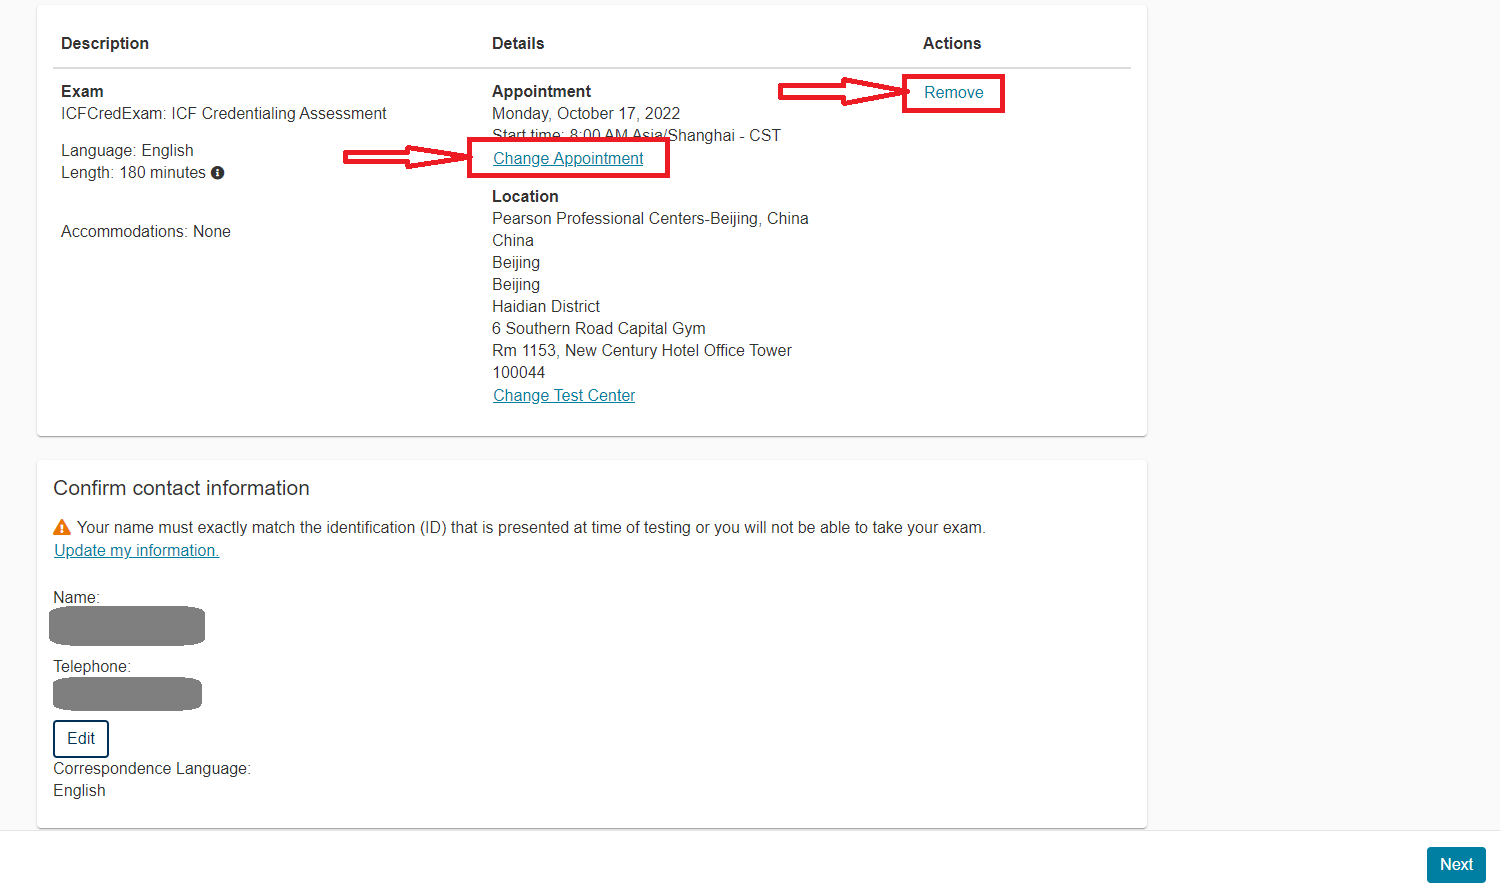Click the Monday, October 17, 2022 date text
This screenshot has height=890, width=1500.
[586, 113]
